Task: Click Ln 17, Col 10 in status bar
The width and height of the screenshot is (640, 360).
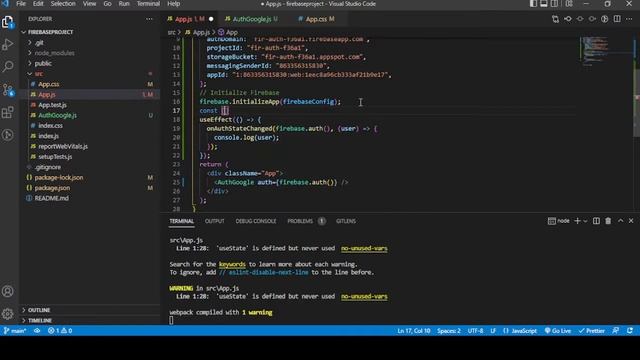Action: 413,331
